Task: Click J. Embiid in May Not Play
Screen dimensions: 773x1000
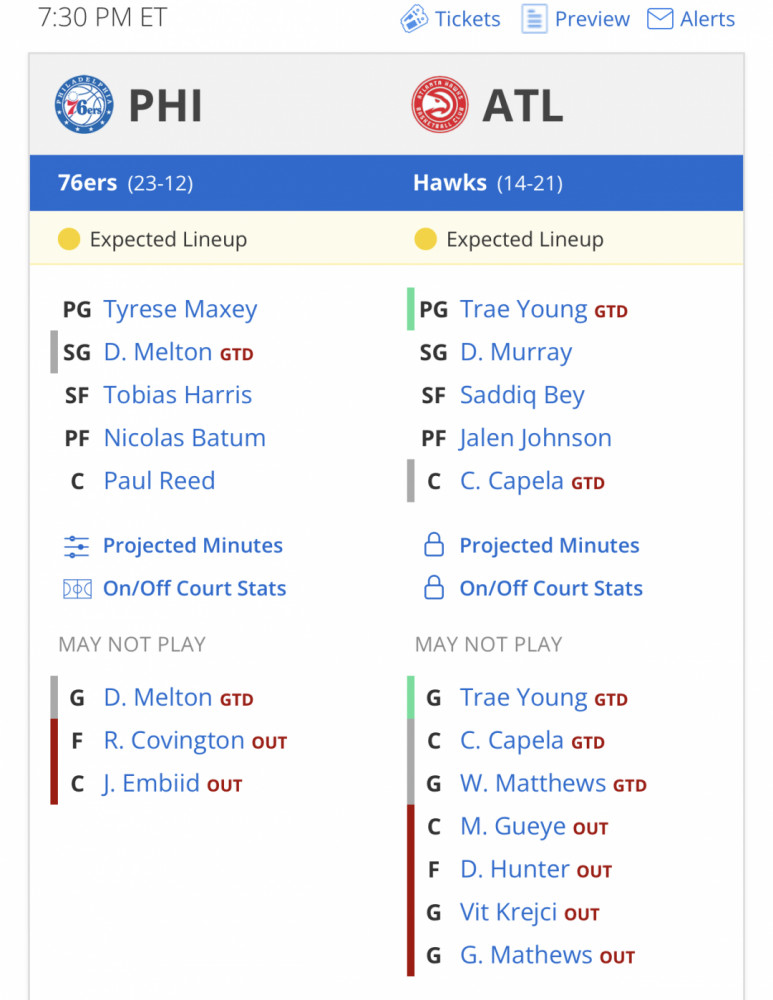Action: 152,784
